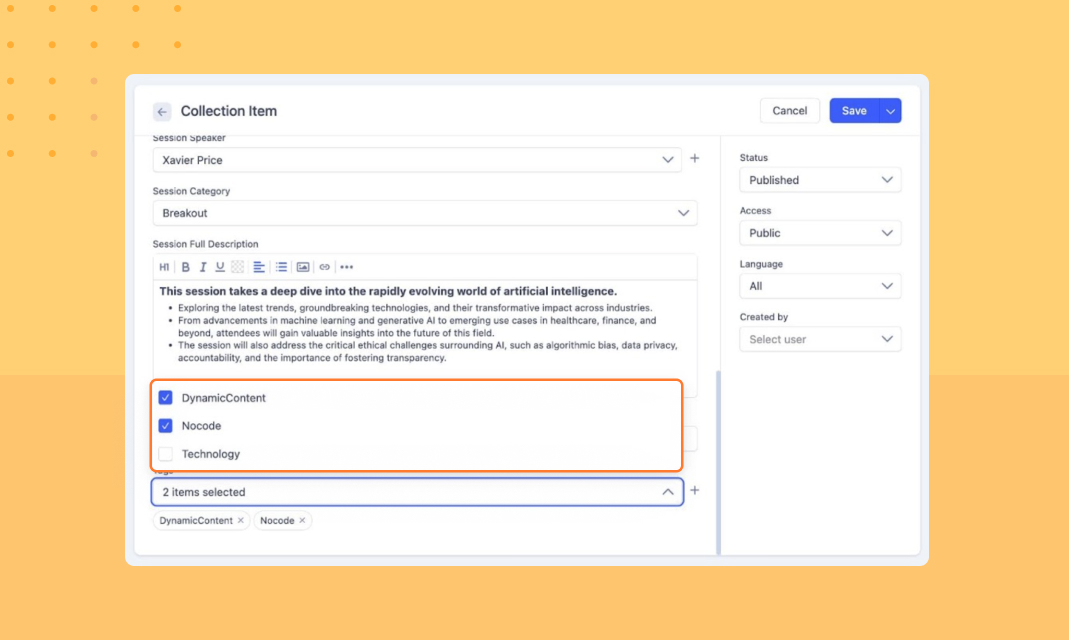Screen dimensions: 1069x640
Task: Uncheck the DynamicContent tag checkbox
Action: point(166,398)
